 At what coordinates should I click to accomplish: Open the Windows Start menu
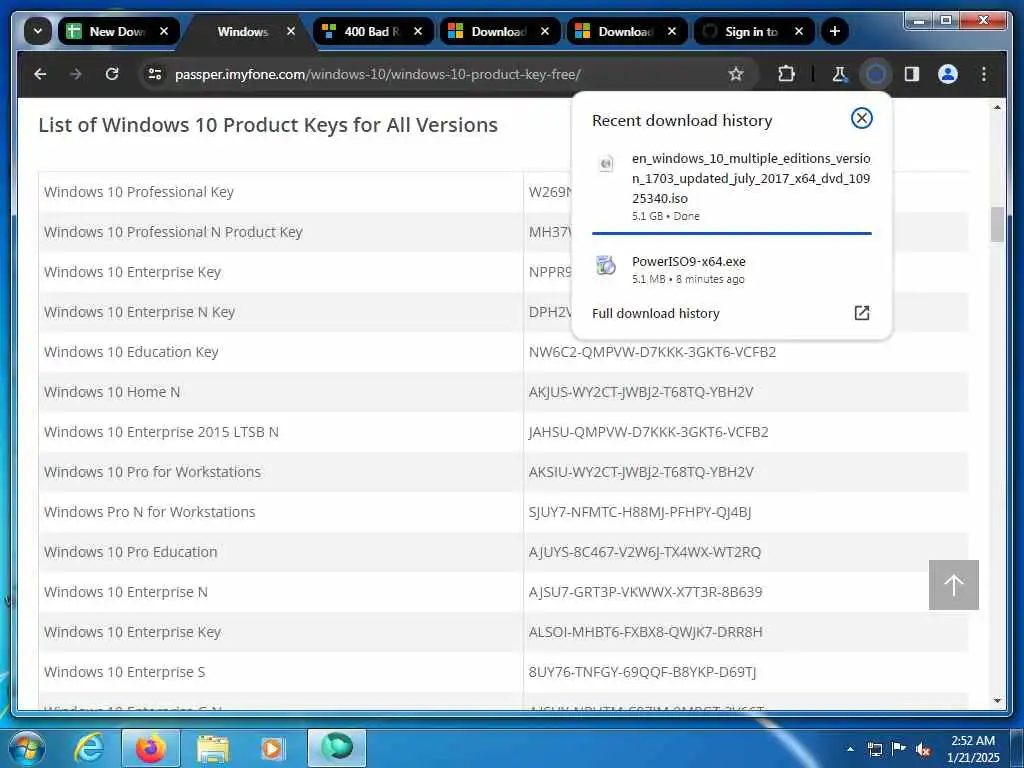(26, 748)
